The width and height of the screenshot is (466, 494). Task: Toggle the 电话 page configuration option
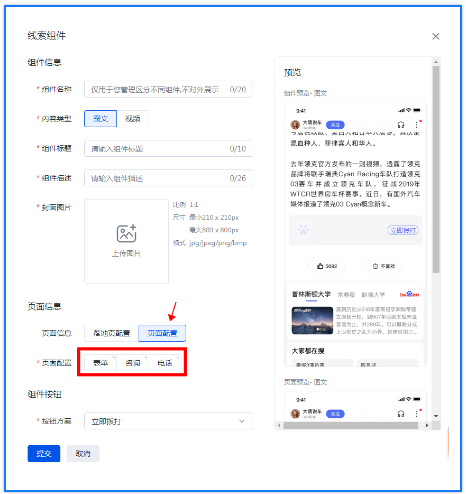pos(165,363)
